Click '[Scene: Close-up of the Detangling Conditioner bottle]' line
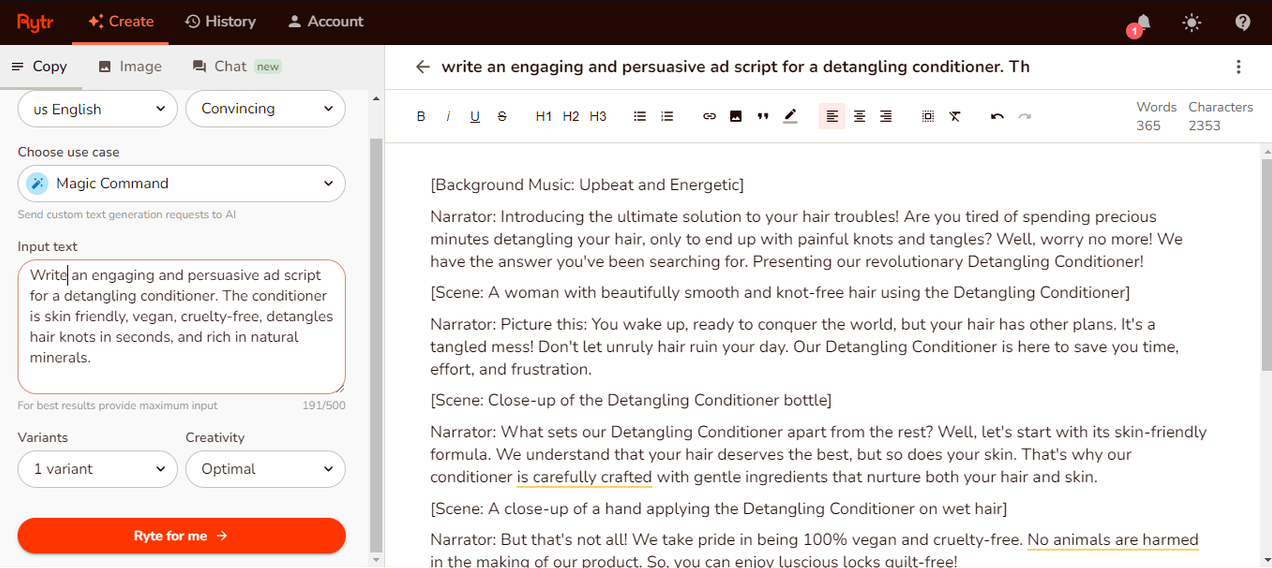1272x568 pixels. point(631,400)
